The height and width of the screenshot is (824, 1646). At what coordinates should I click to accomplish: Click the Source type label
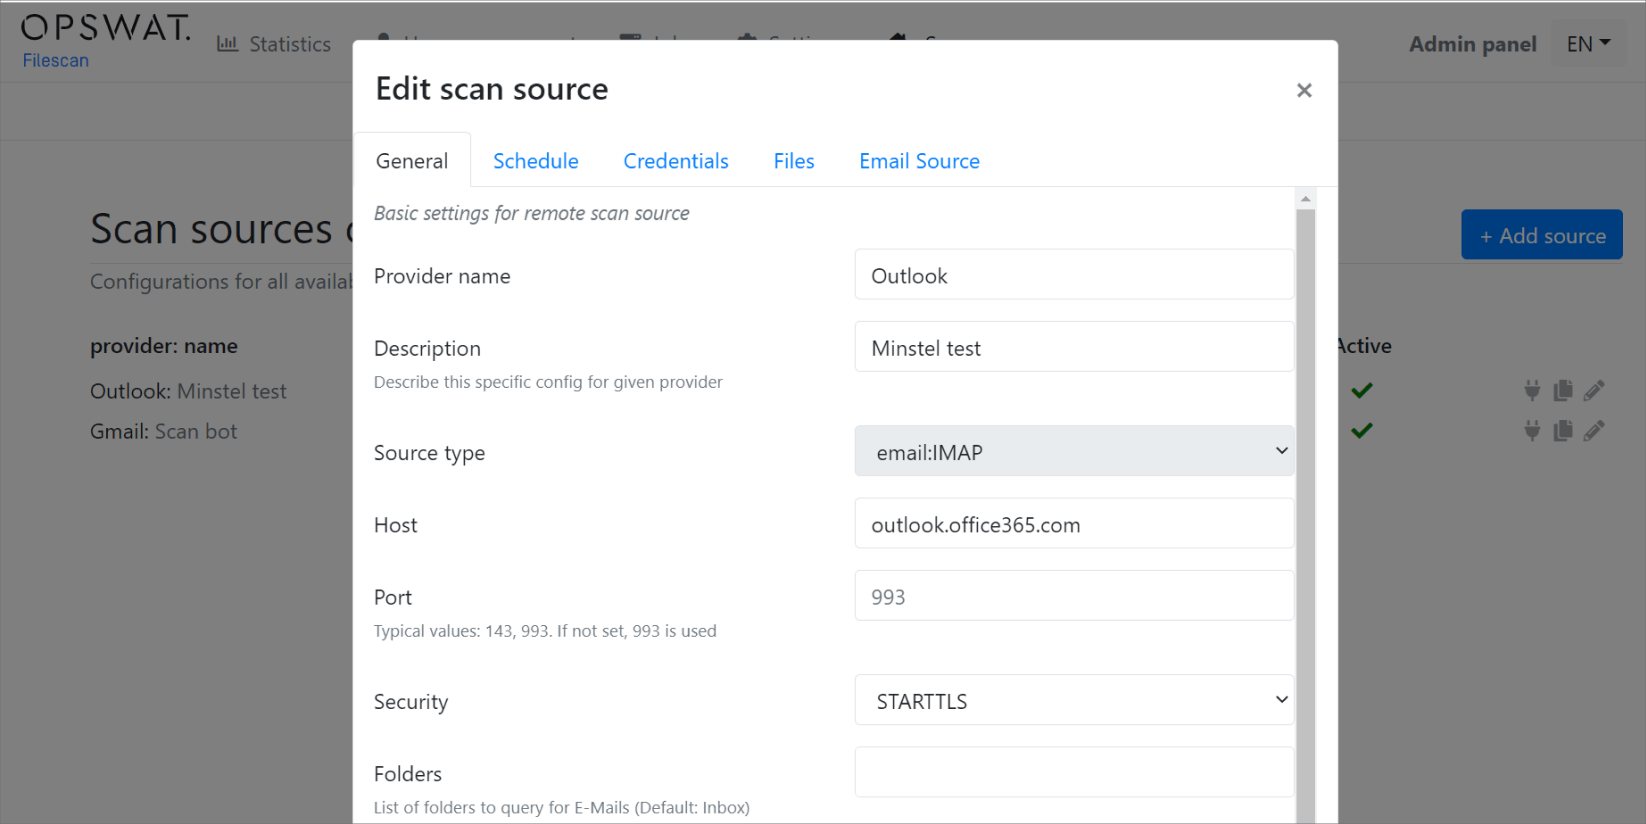429,453
